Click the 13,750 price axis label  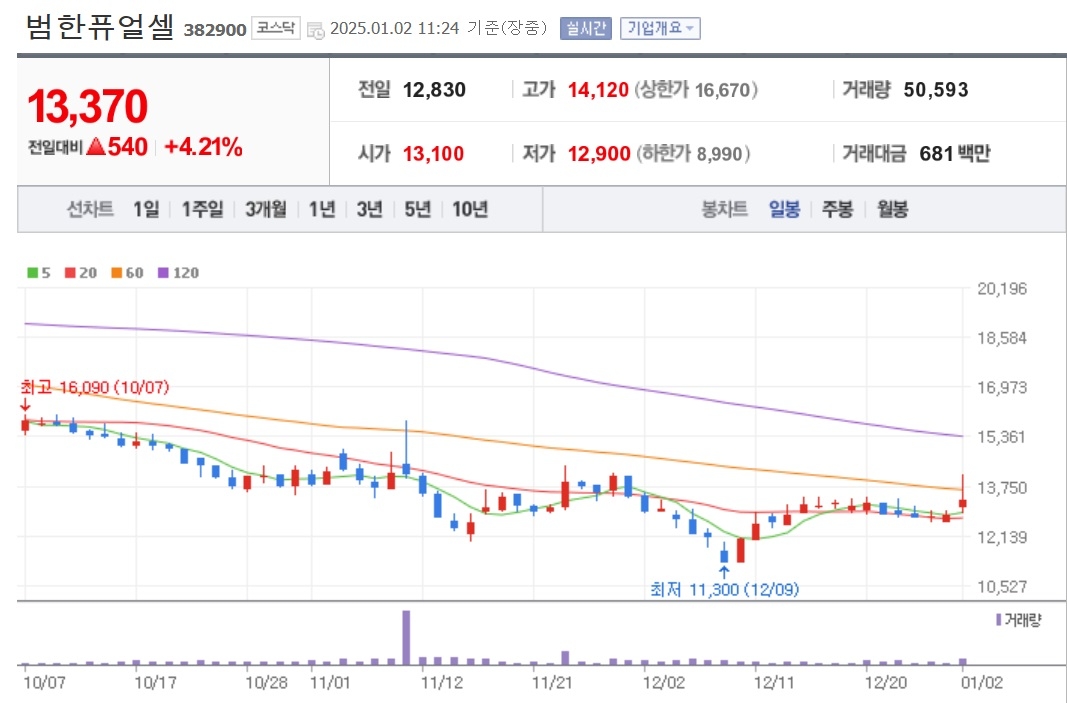pos(1002,488)
